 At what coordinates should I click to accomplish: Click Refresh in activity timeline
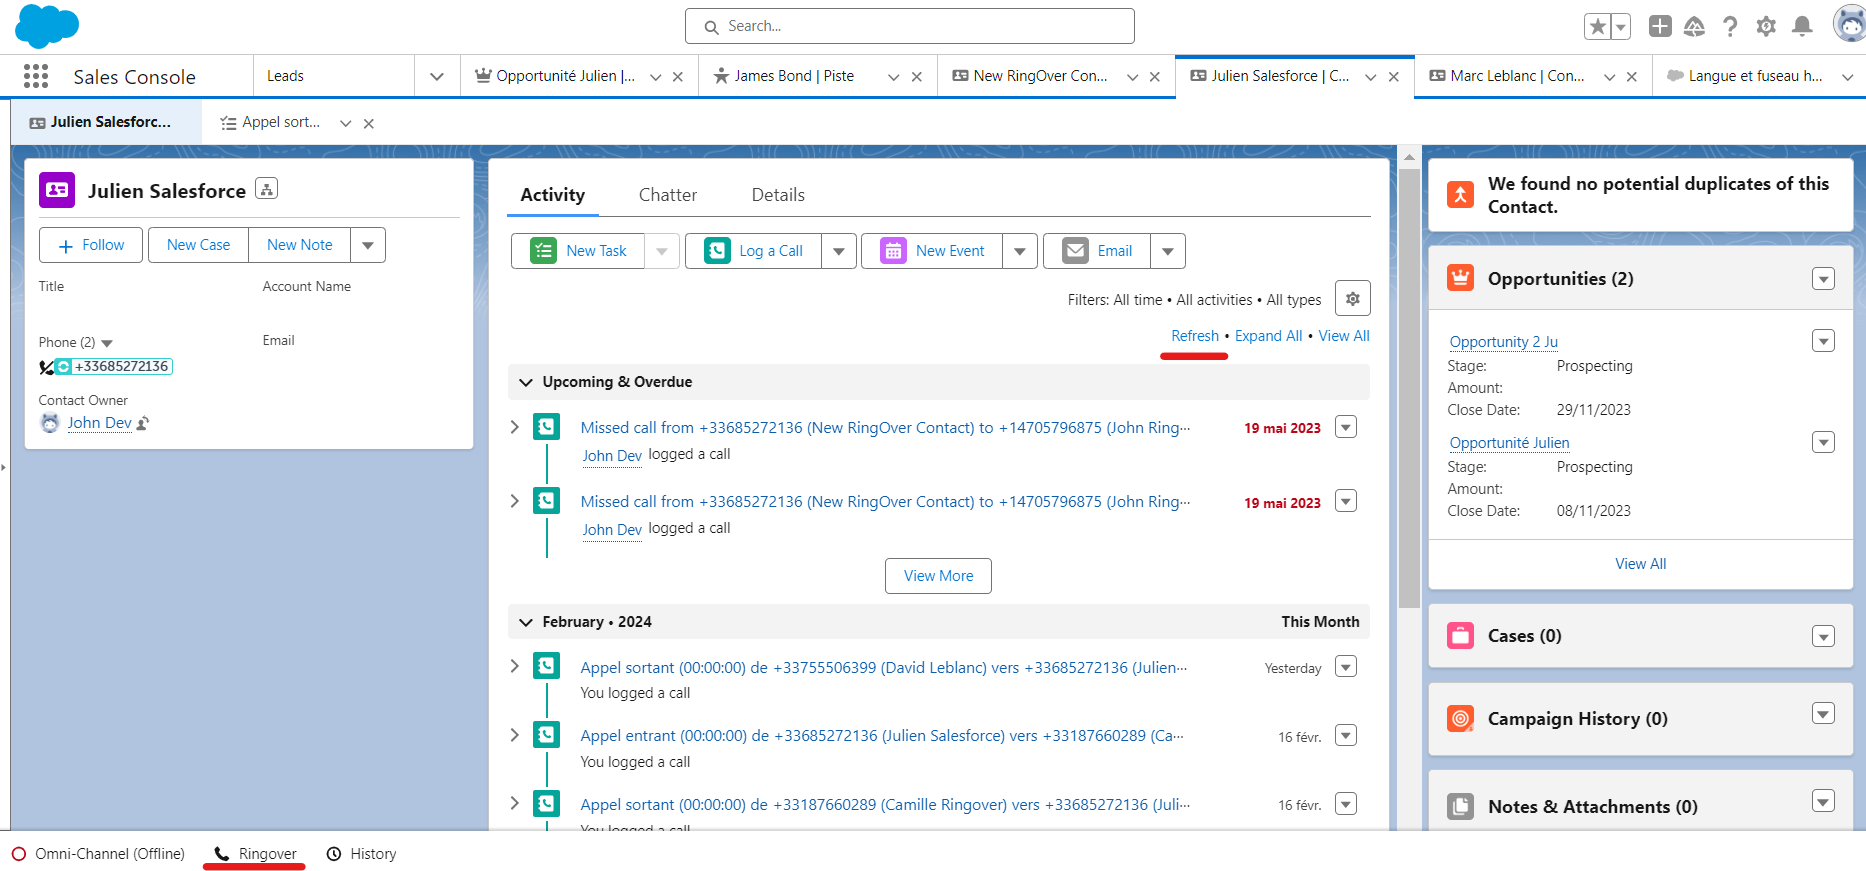point(1195,336)
